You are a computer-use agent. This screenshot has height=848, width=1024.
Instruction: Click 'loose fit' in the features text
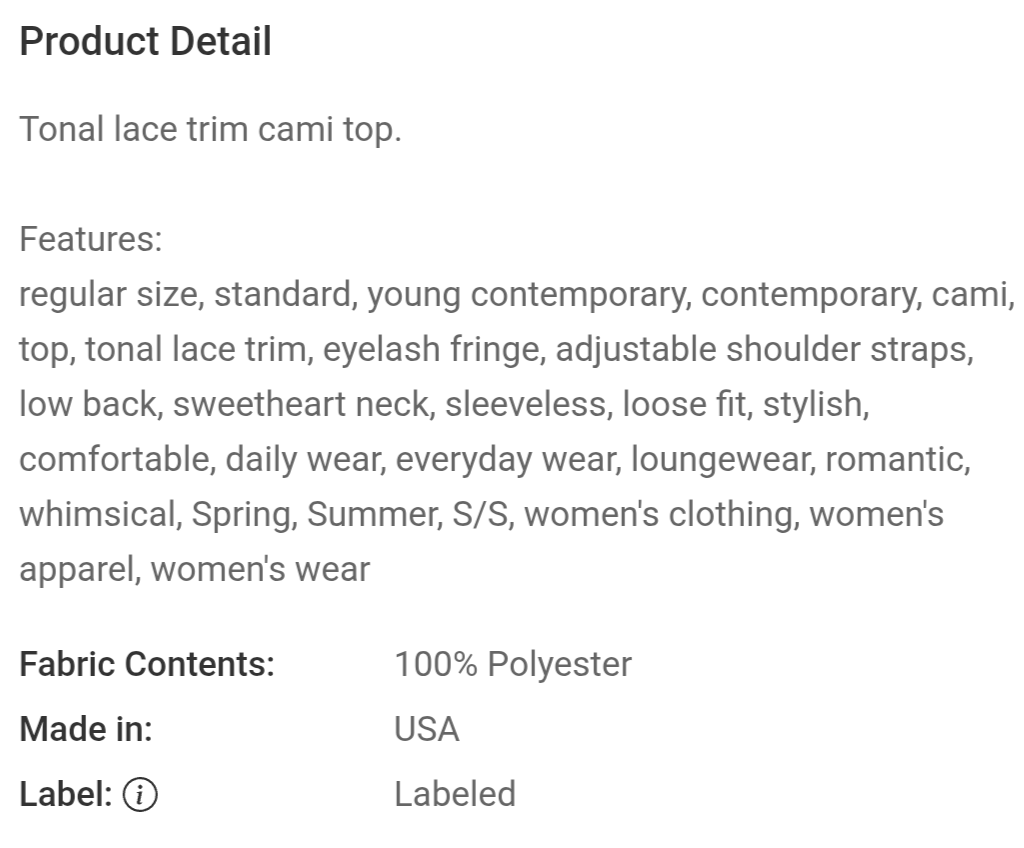coord(683,404)
